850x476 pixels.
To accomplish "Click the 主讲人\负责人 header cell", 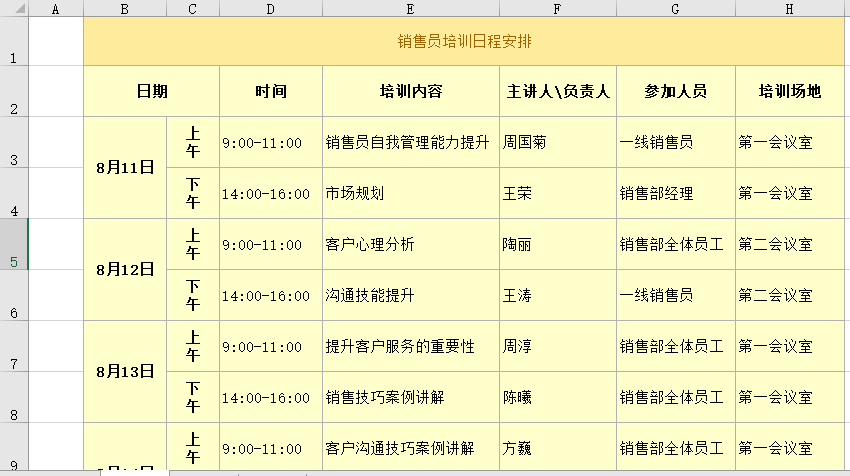I will click(x=557, y=92).
